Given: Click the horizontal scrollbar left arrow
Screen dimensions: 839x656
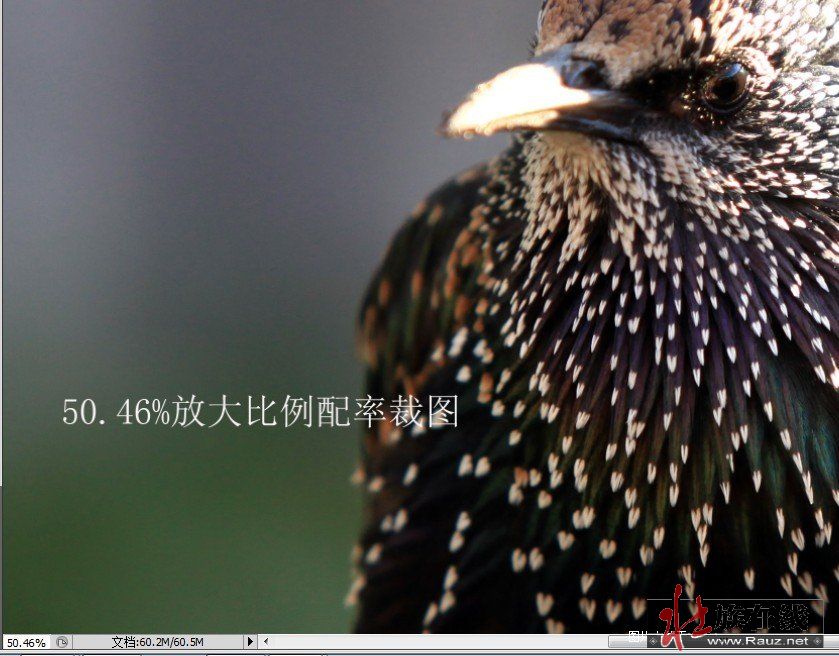Looking at the screenshot, I should (x=266, y=641).
